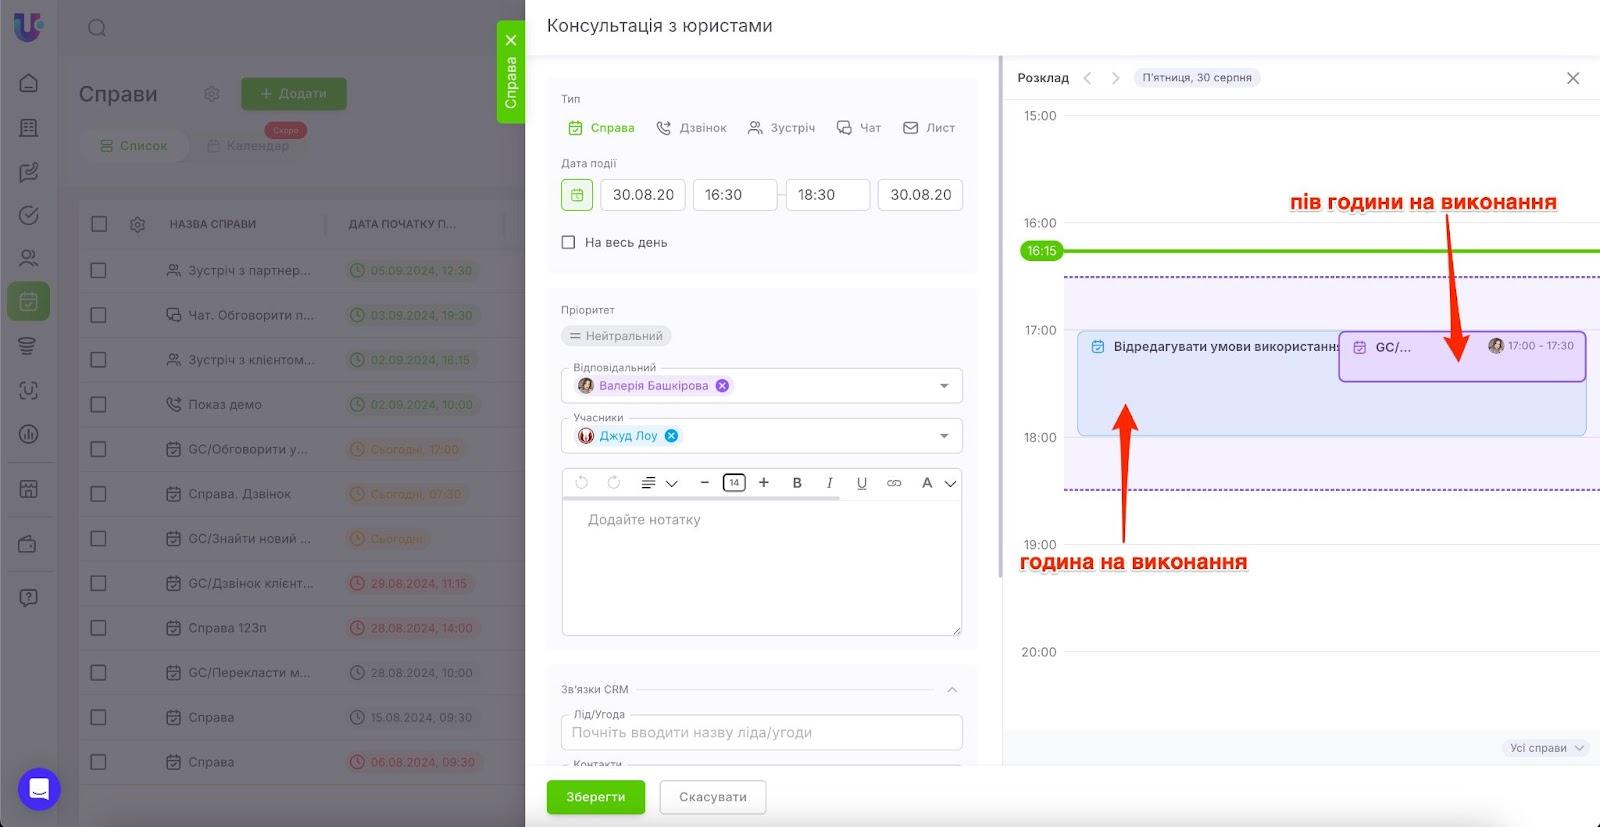Click the Скасувати button
1600x827 pixels.
click(713, 797)
